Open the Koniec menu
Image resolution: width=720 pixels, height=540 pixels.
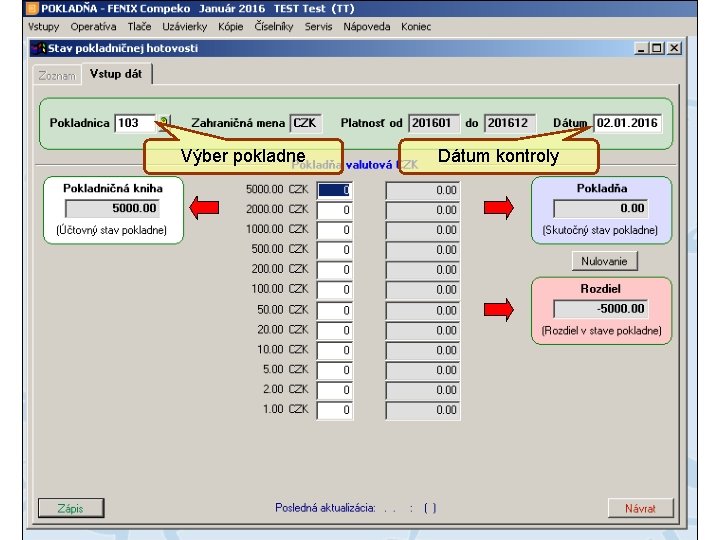coord(416,27)
